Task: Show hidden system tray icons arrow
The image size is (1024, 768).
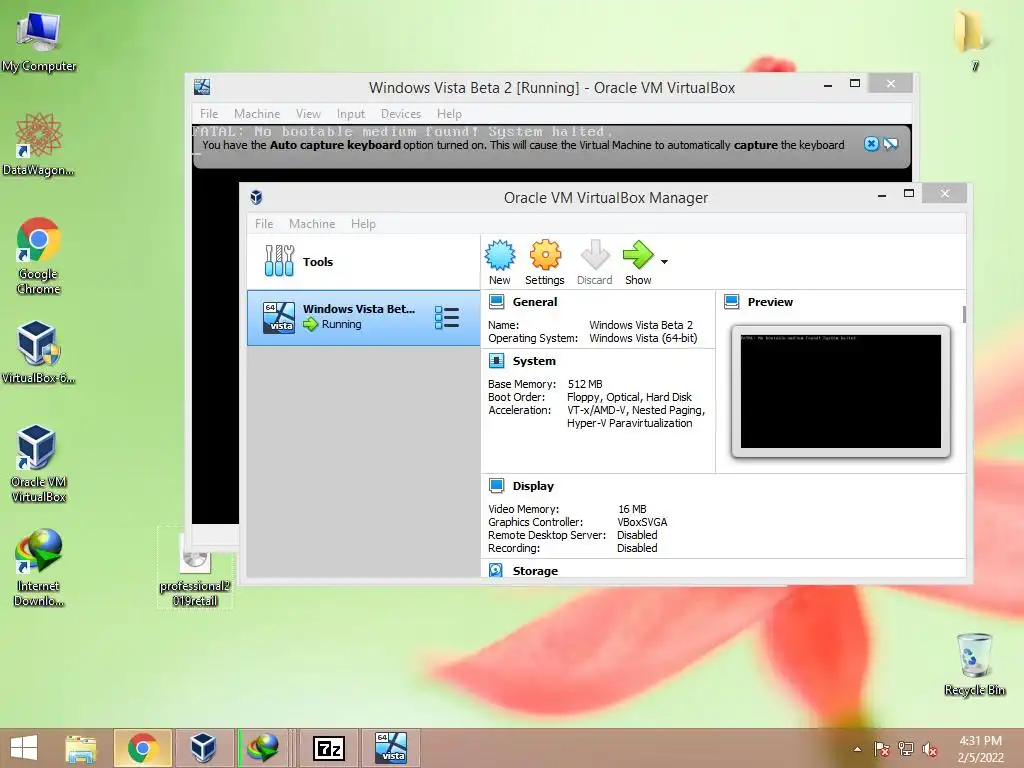Action: click(x=857, y=749)
